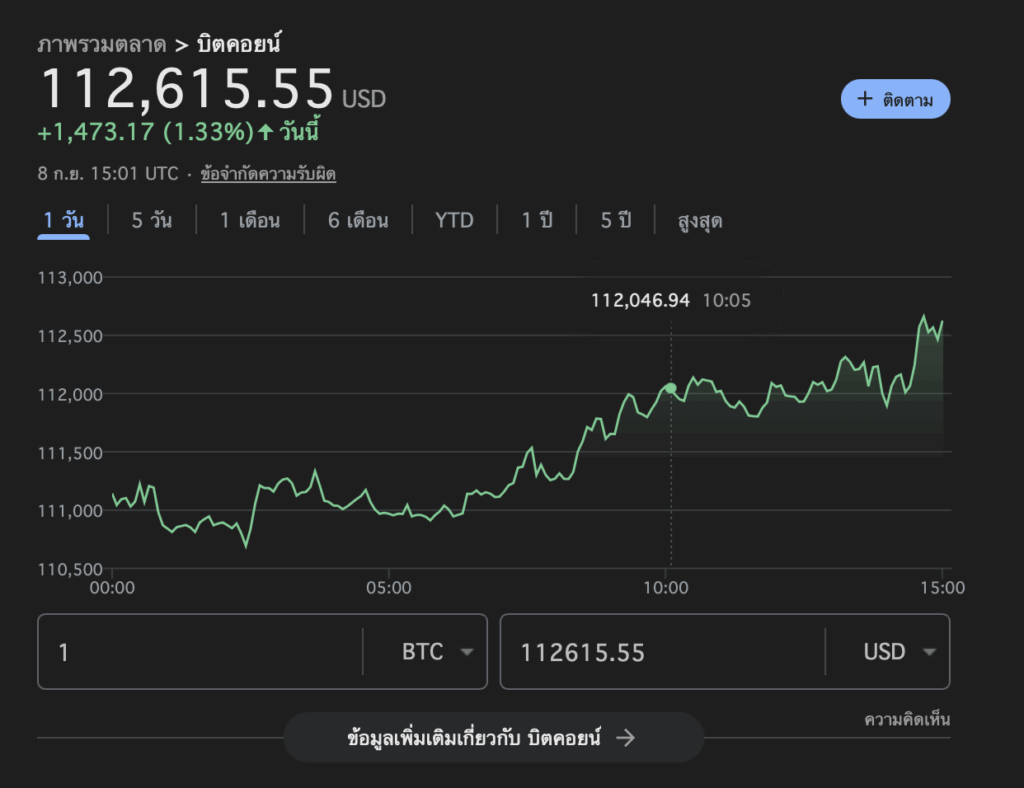Image resolution: width=1024 pixels, height=788 pixels.
Task: Open the BTC currency dropdown arrow
Action: click(x=466, y=652)
